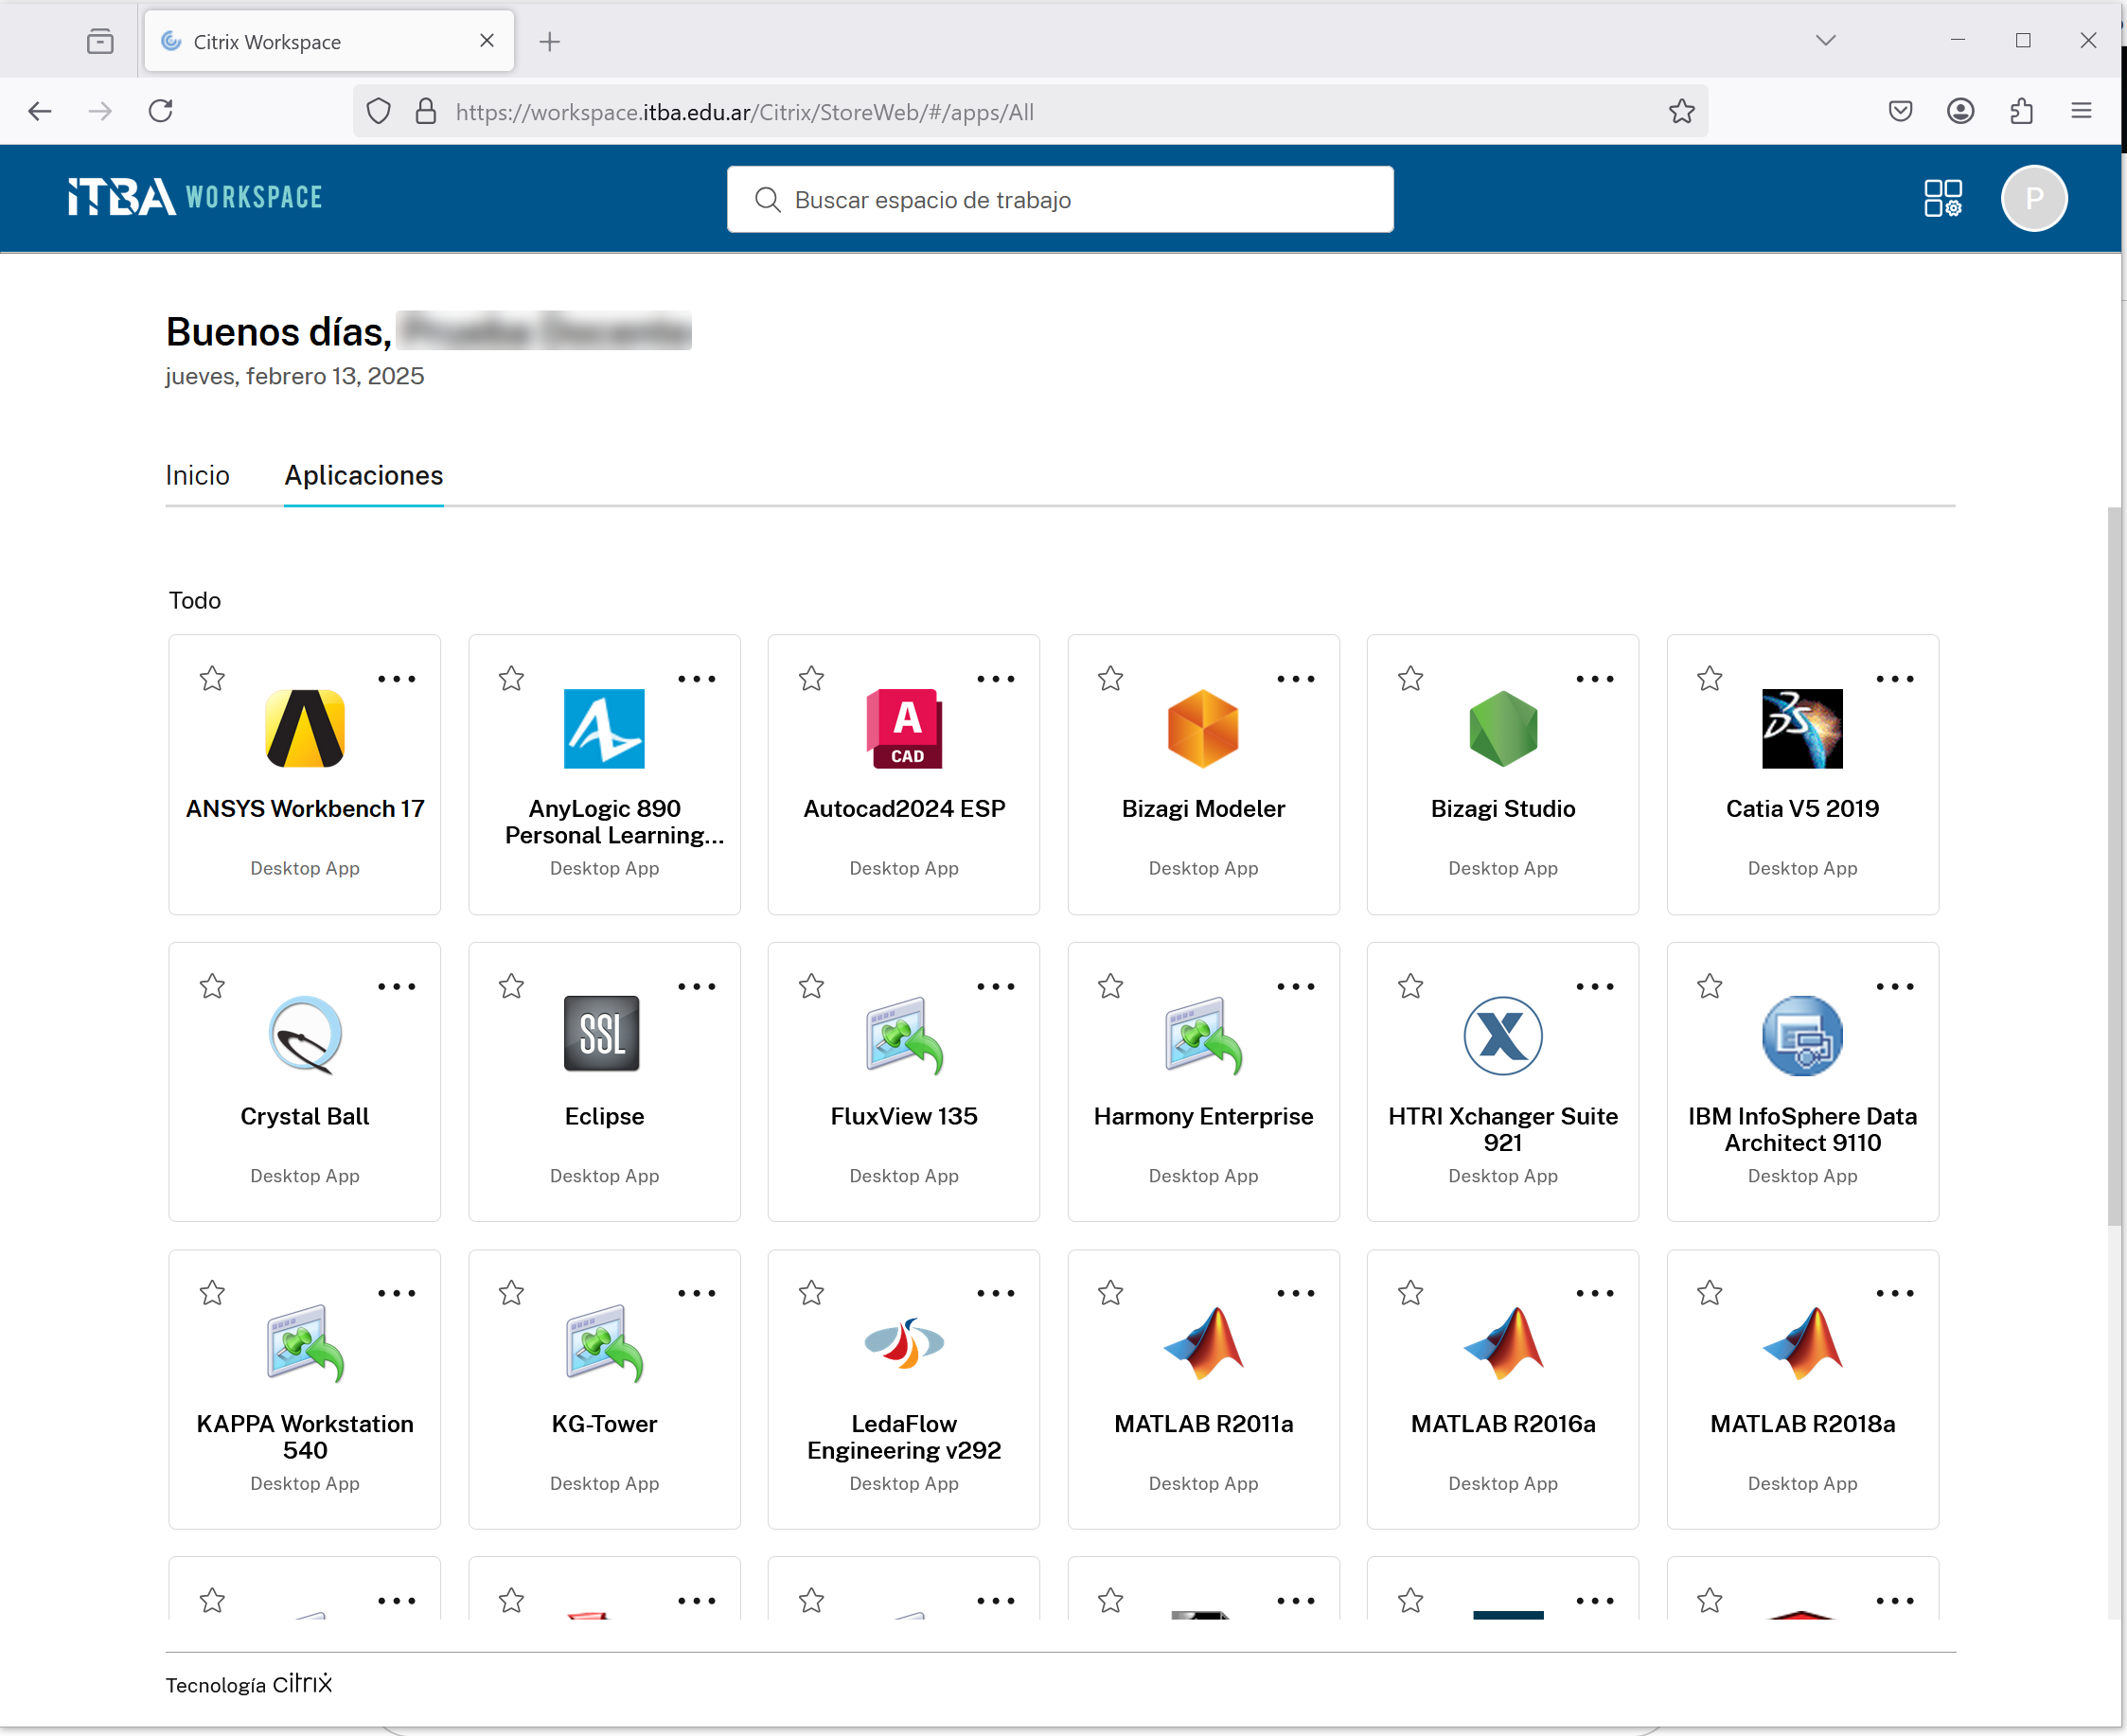This screenshot has height=1736, width=2127.
Task: Focus the Buscar espacio de trabajo field
Action: coord(1060,200)
